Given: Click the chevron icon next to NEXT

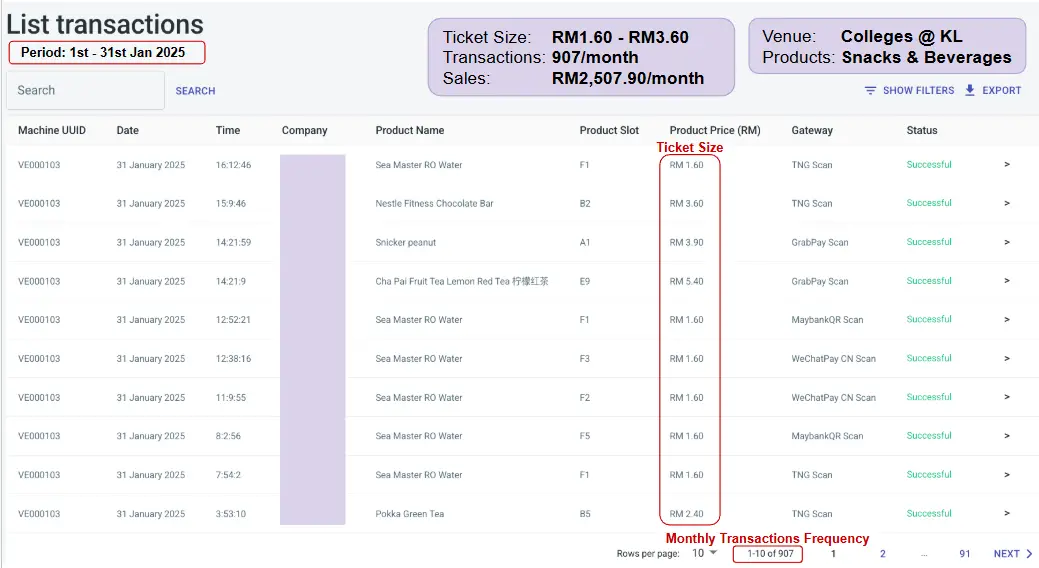Looking at the screenshot, I should point(1029,553).
